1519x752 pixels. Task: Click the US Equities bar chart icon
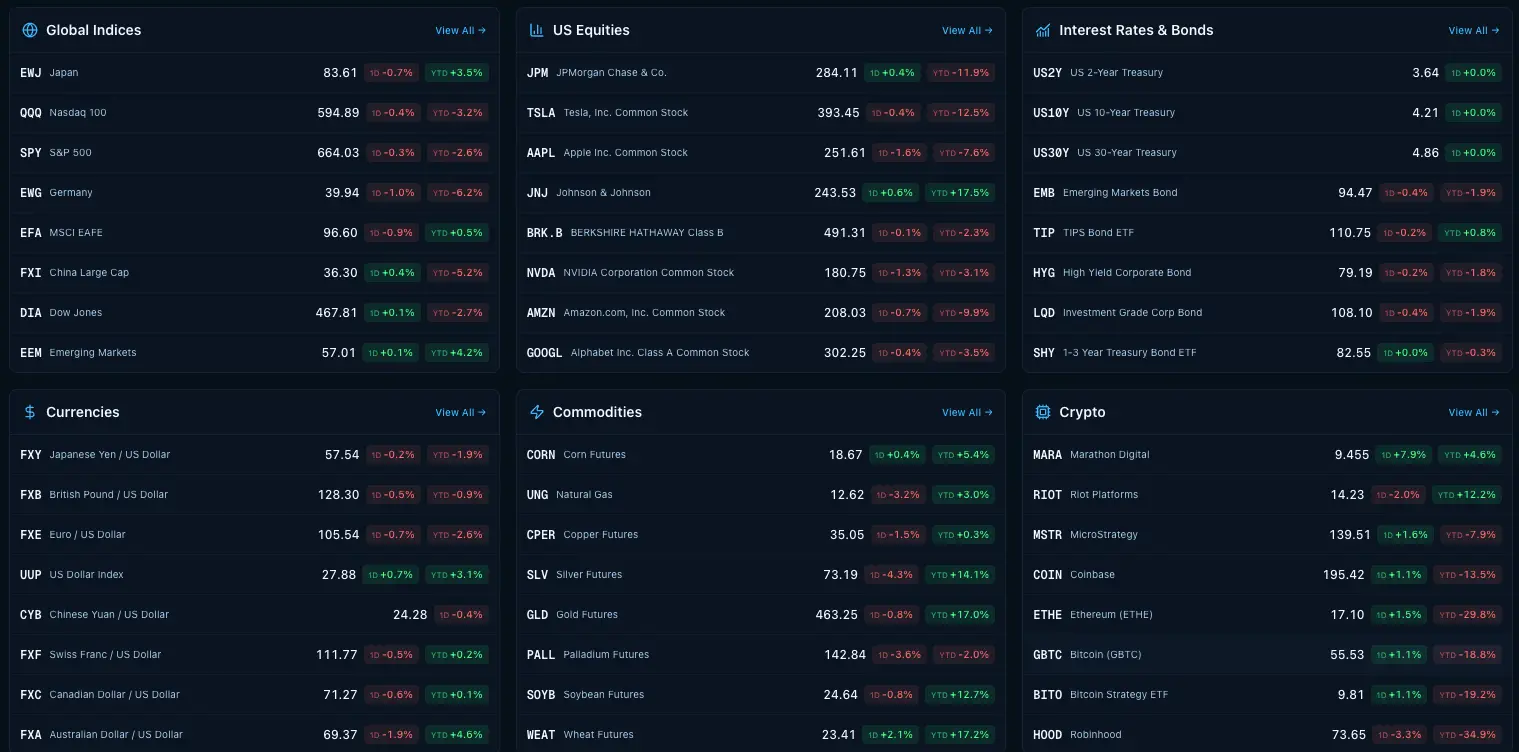click(x=537, y=30)
